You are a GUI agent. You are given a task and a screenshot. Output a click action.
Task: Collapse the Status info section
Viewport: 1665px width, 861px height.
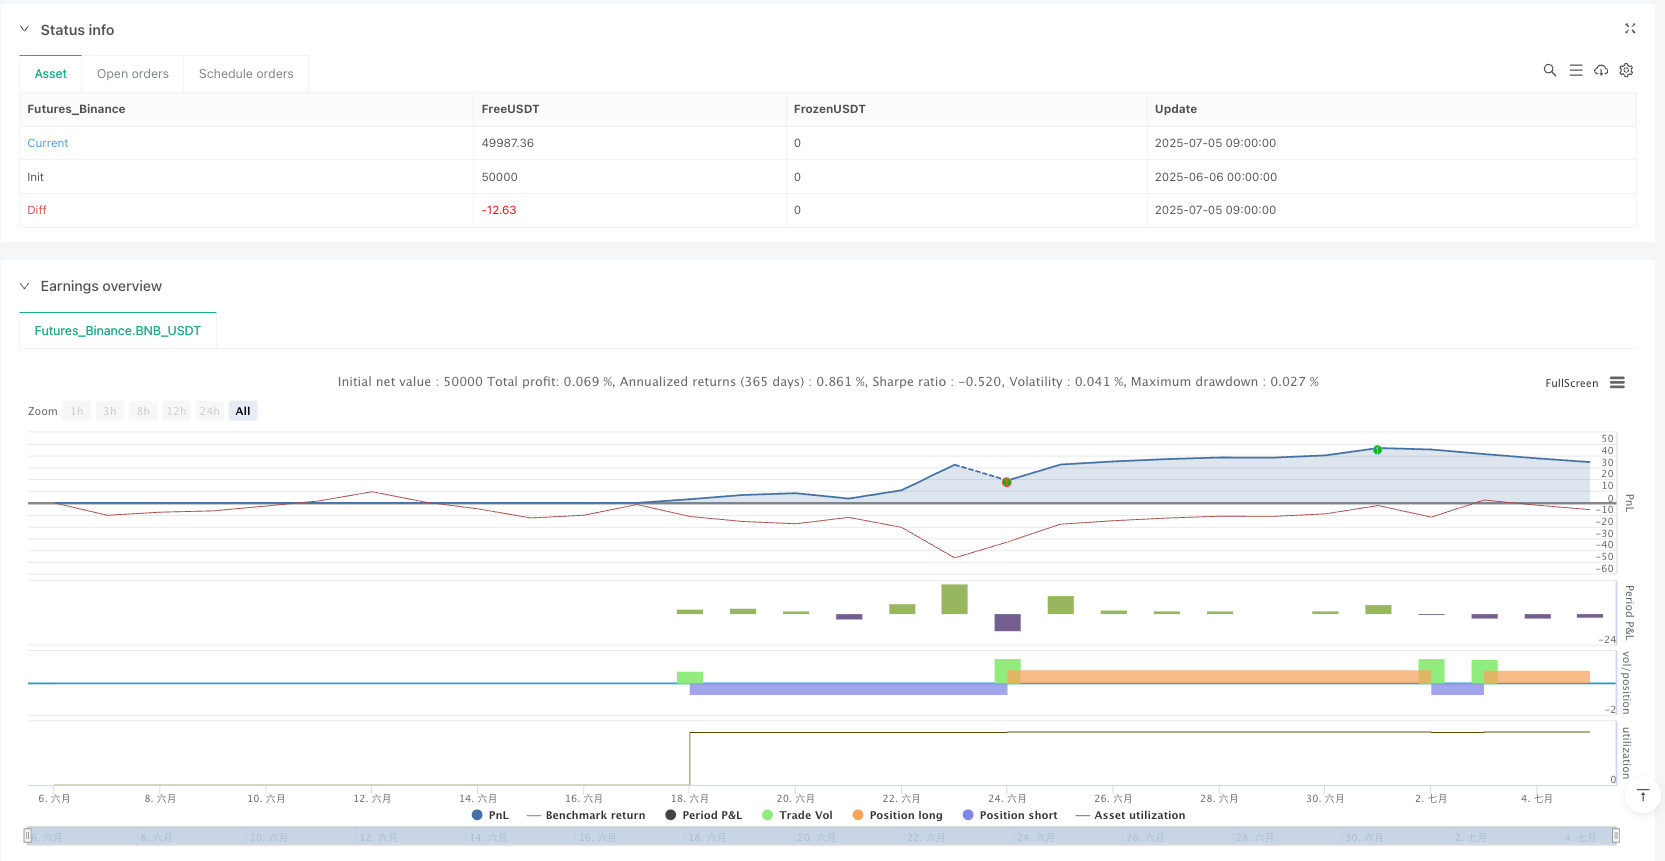(25, 30)
